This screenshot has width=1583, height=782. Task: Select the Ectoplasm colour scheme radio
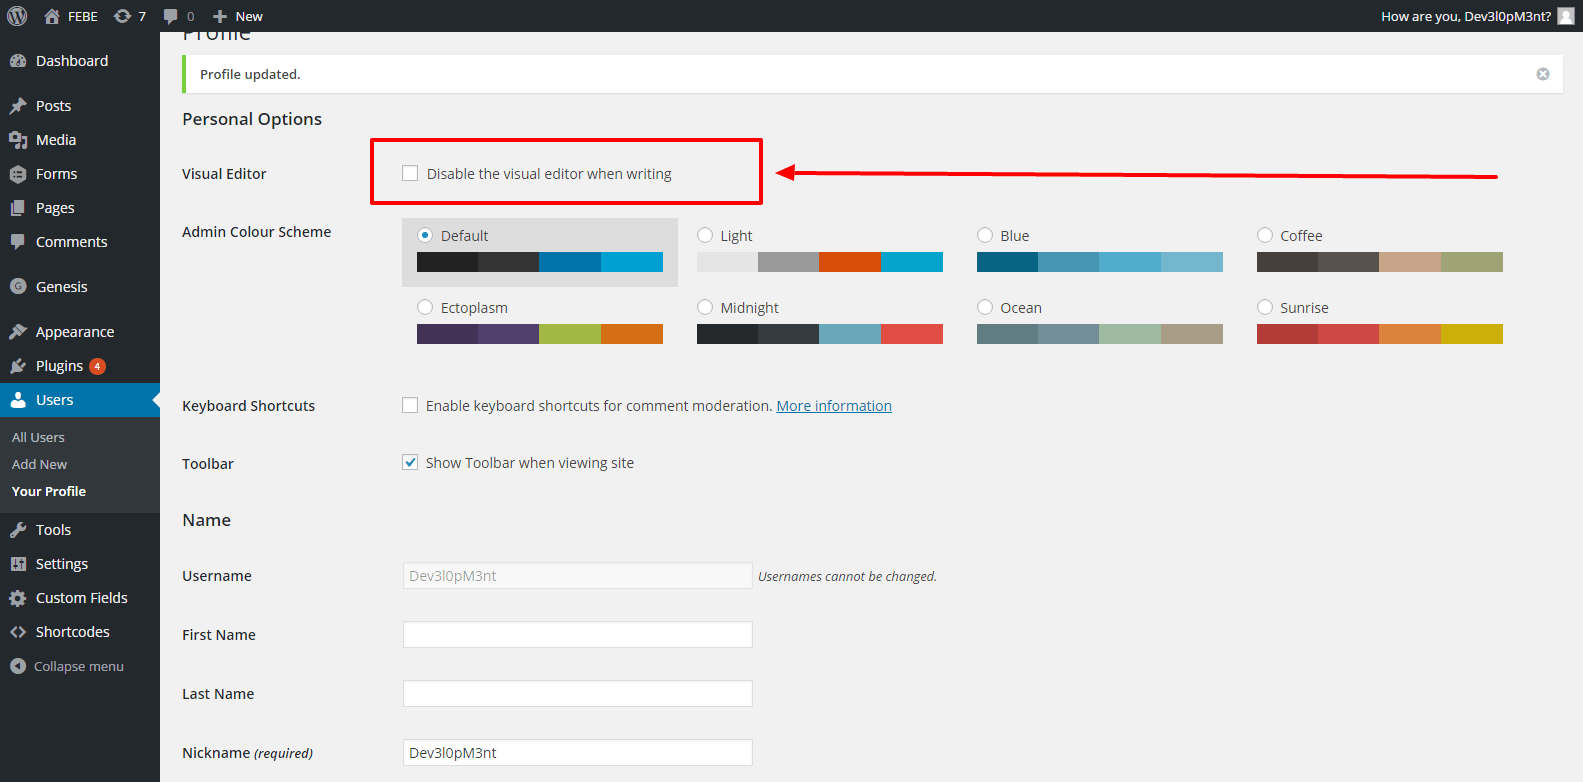(x=425, y=307)
